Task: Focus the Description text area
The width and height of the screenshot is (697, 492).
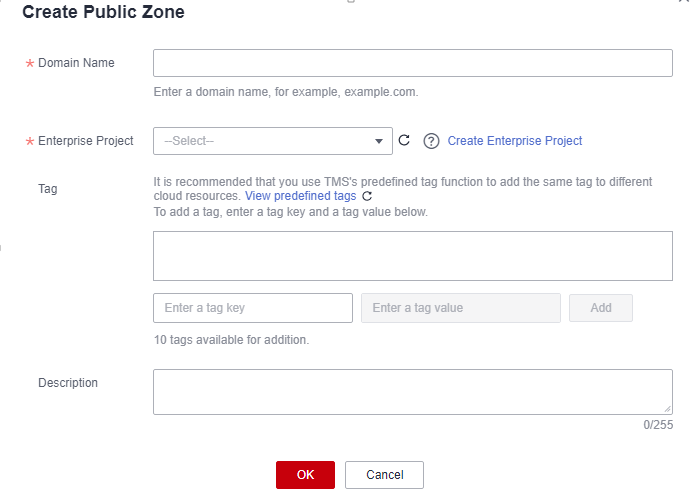Action: pos(412,391)
